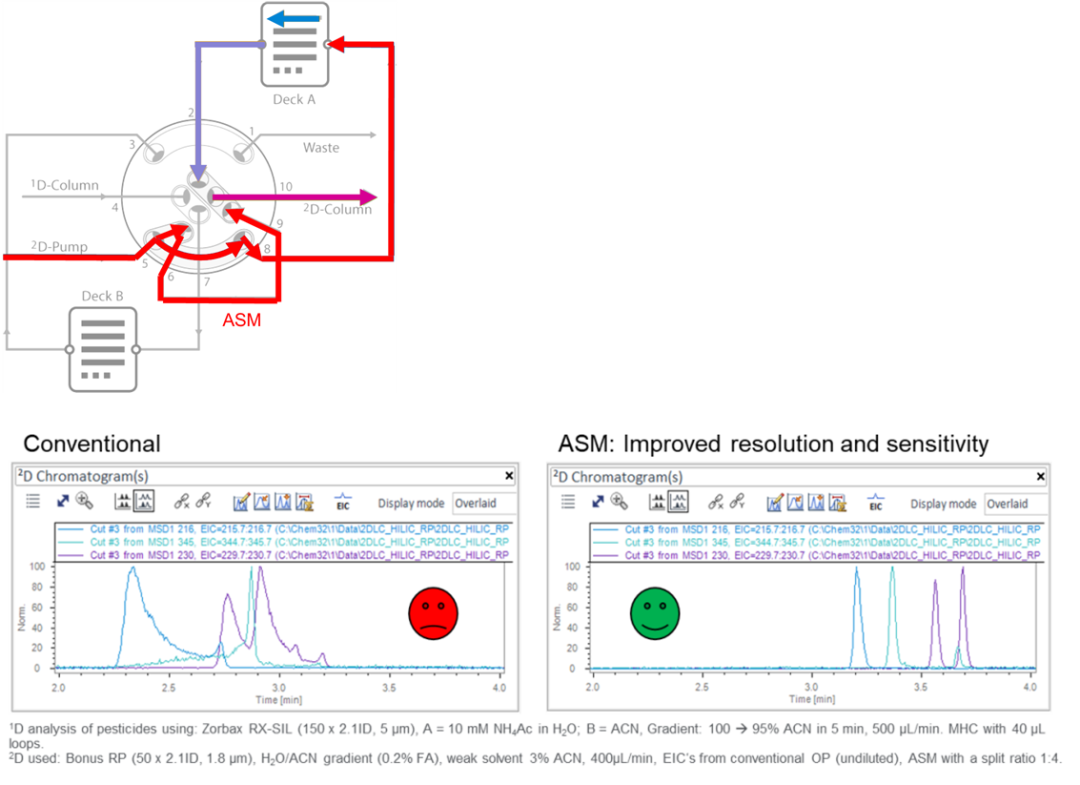Click 'Time [min]' axis label in Conventional plot
This screenshot has height=785, width=1080.
pyautogui.click(x=279, y=700)
